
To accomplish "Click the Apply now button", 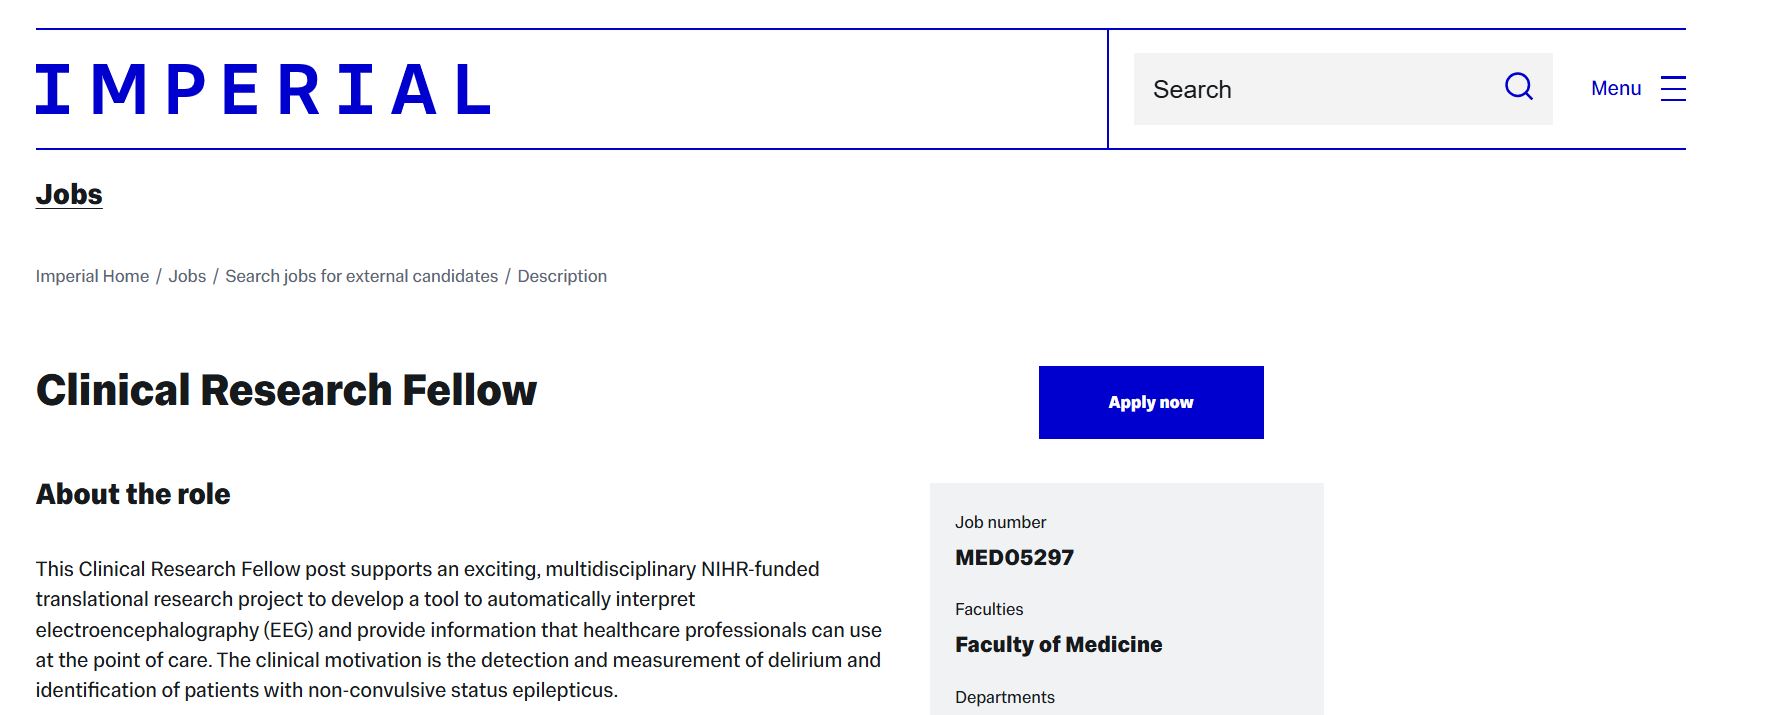I will (1151, 402).
